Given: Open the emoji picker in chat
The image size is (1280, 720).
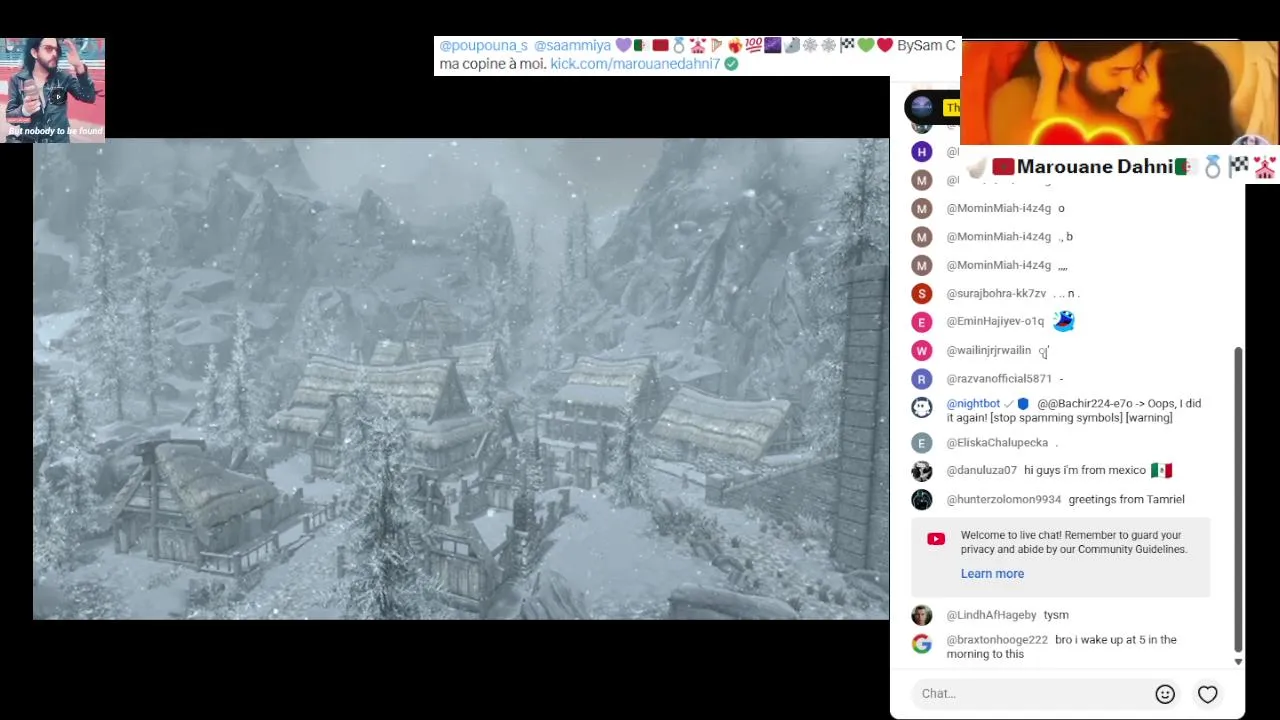Looking at the screenshot, I should click(1165, 694).
